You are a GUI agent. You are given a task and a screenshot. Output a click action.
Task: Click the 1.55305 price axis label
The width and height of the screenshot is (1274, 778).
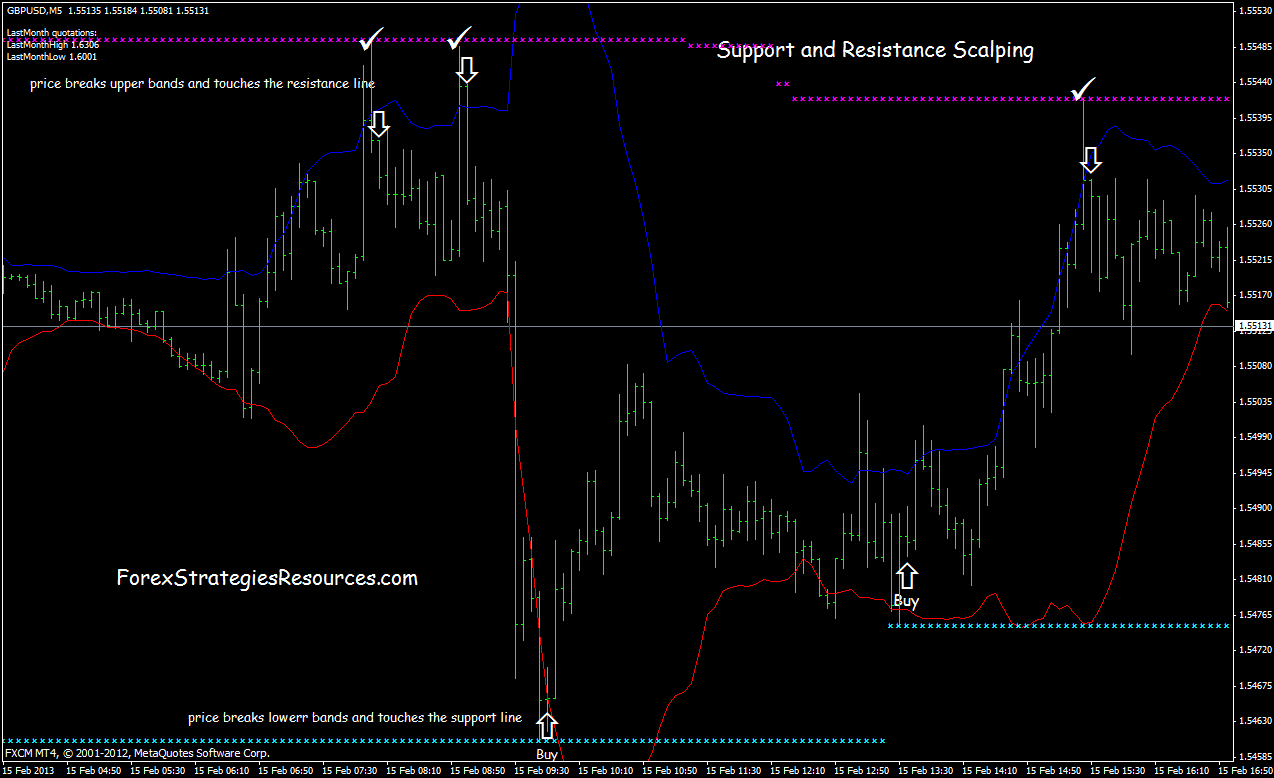pyautogui.click(x=1254, y=188)
